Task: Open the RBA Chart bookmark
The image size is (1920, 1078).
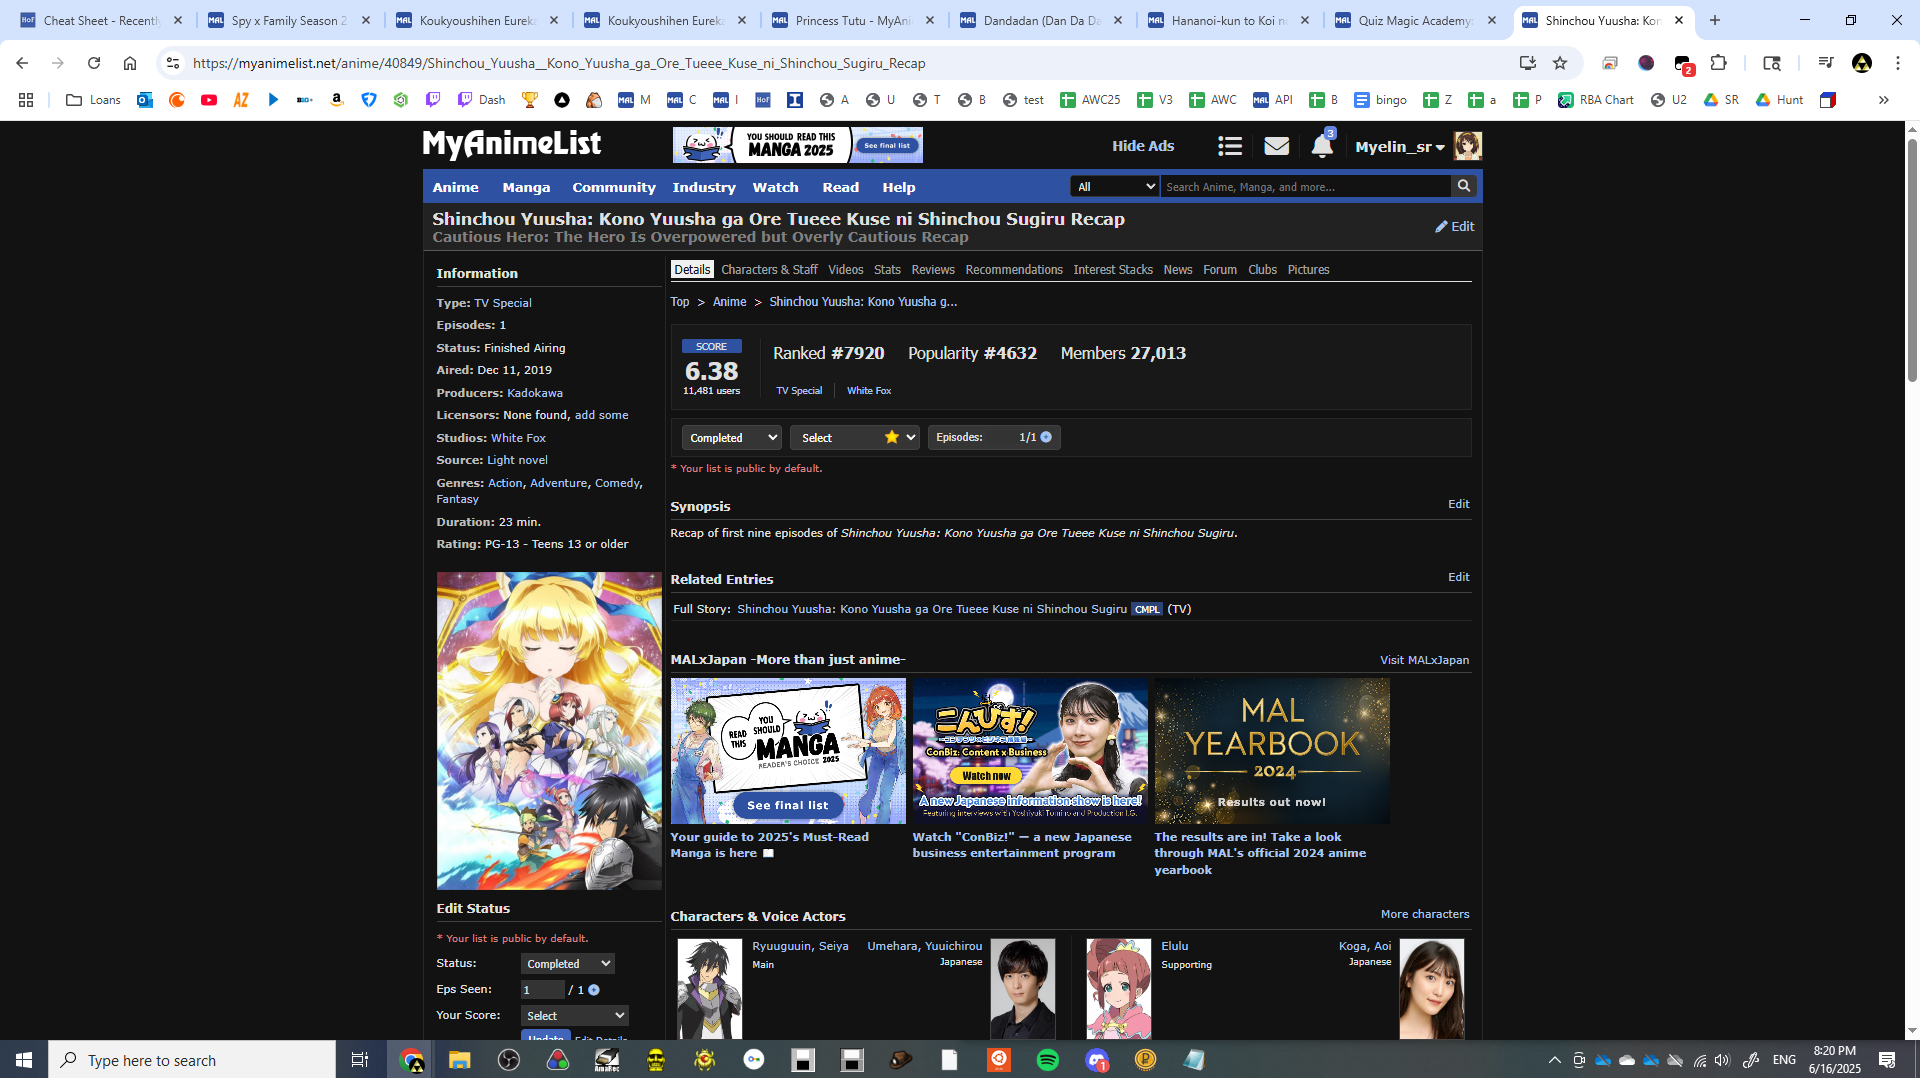Action: click(1595, 100)
